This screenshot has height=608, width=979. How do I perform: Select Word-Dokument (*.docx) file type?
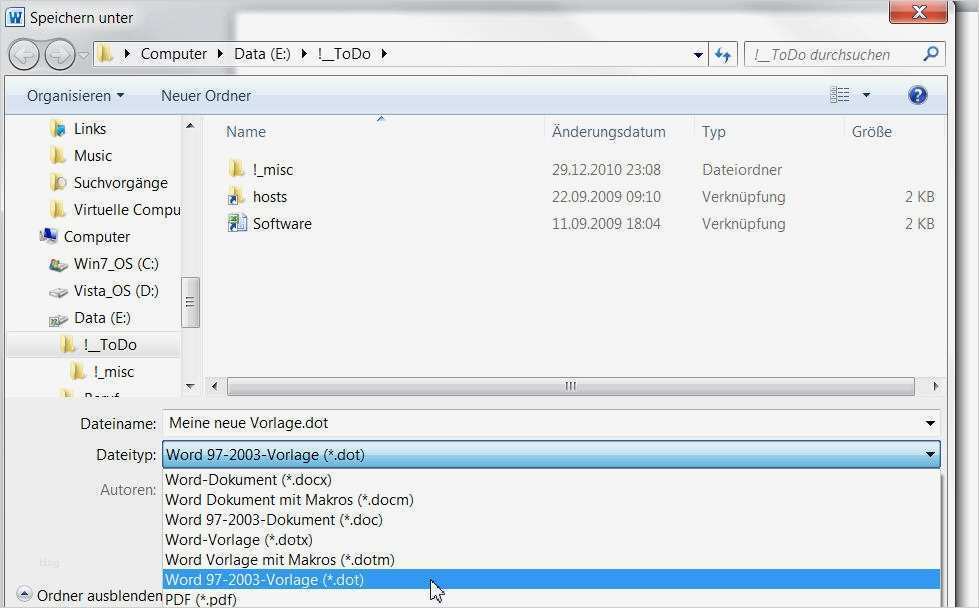pos(248,479)
